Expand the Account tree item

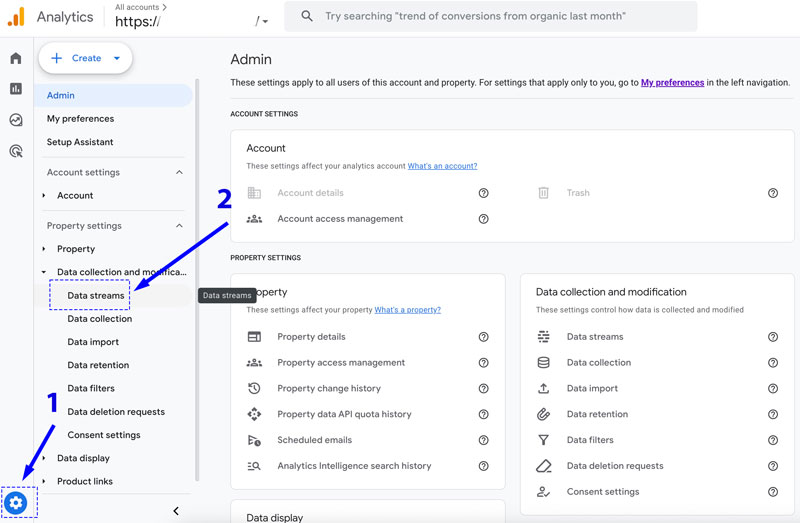tap(44, 195)
